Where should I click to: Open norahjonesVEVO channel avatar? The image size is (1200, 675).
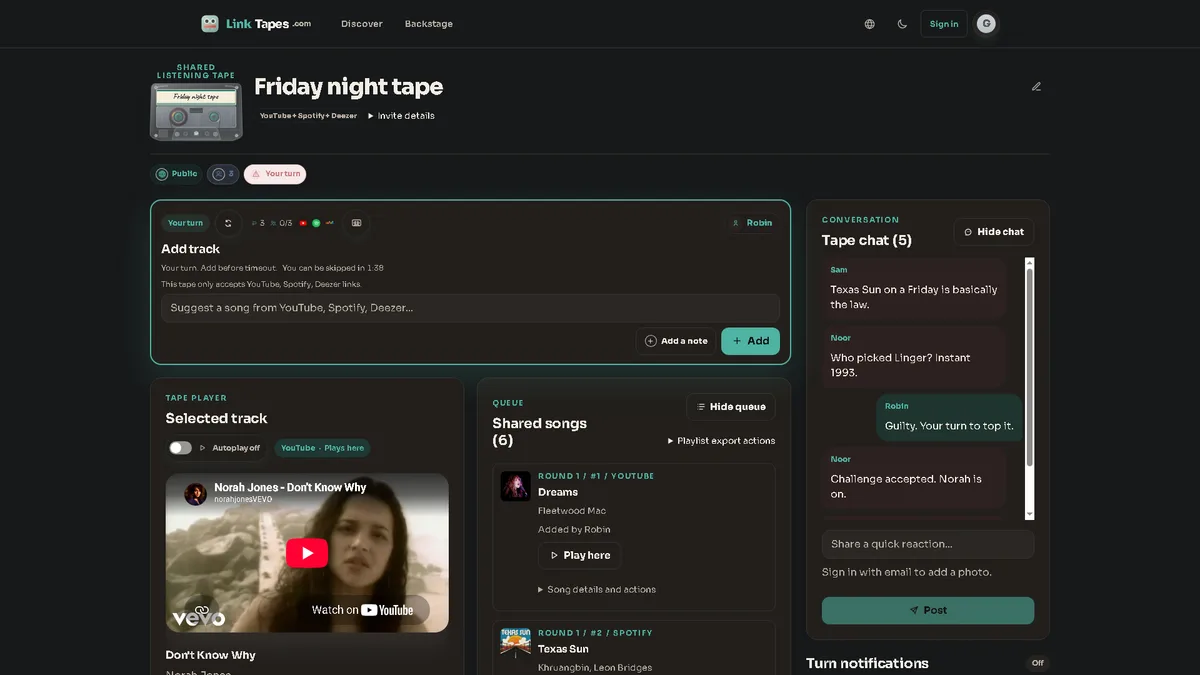195,494
